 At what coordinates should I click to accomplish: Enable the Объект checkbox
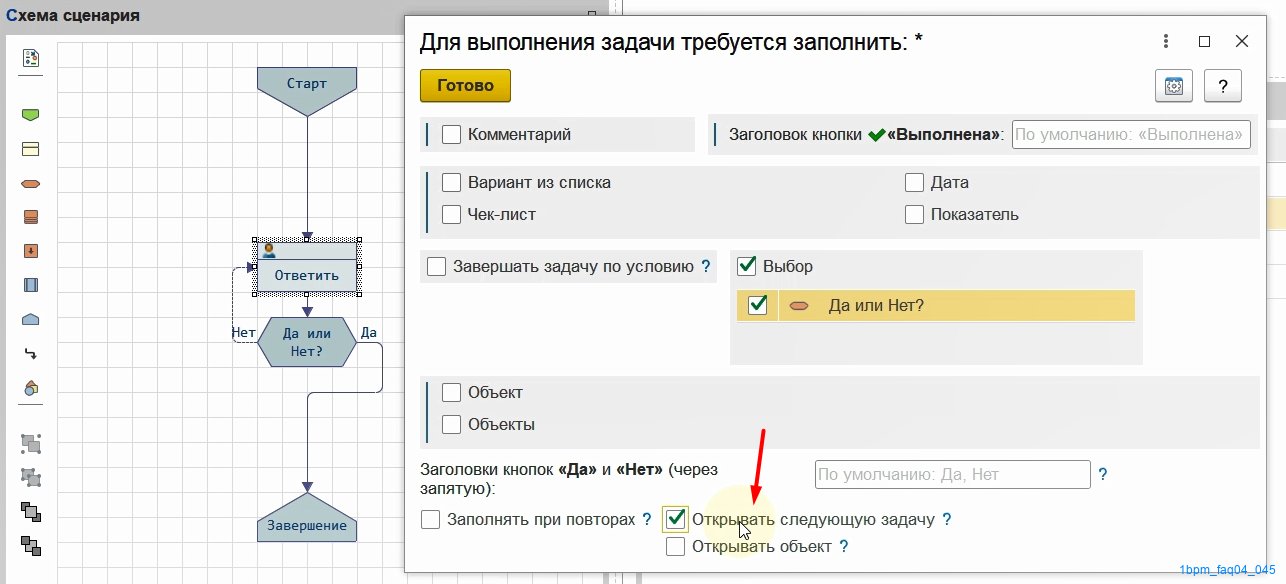pyautogui.click(x=451, y=393)
